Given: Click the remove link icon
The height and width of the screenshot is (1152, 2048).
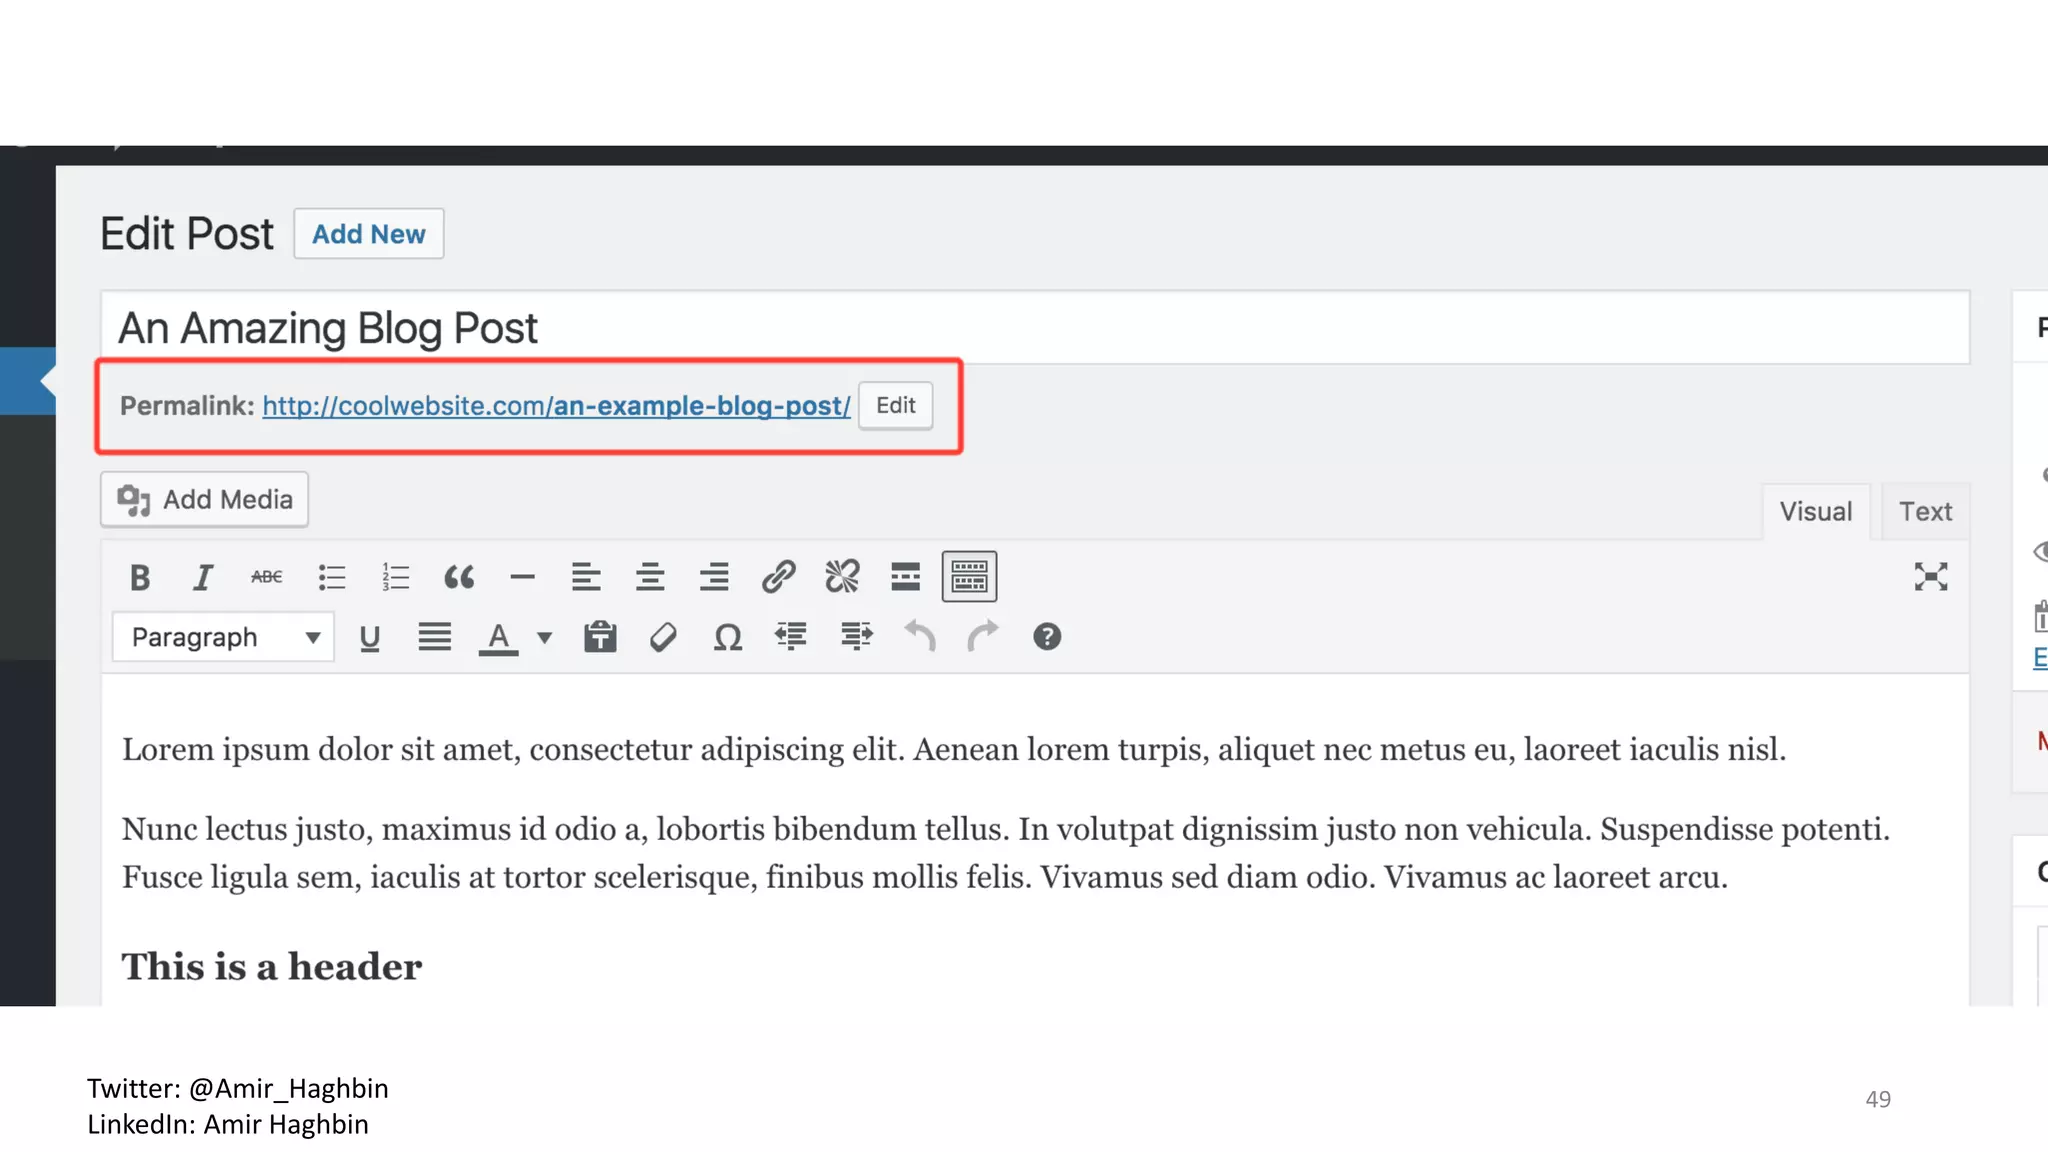Looking at the screenshot, I should (842, 577).
